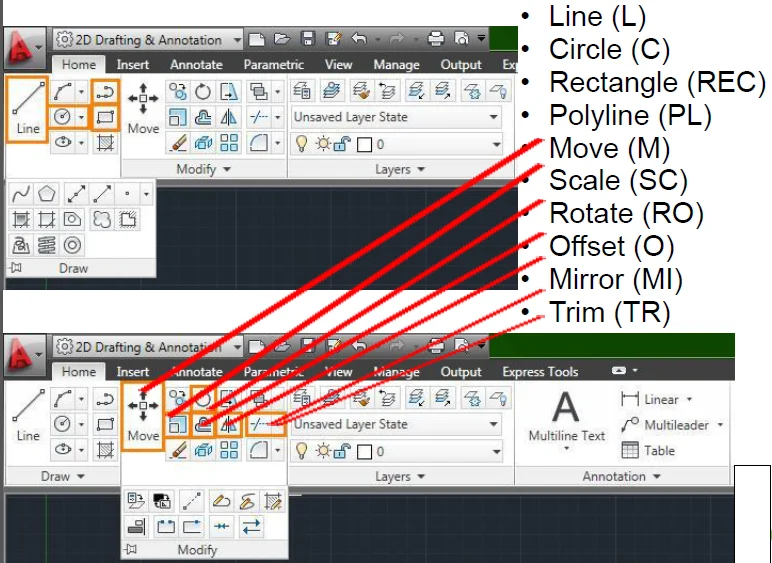Click the Line tool in upper AutoCAD ribbon

pos(28,109)
